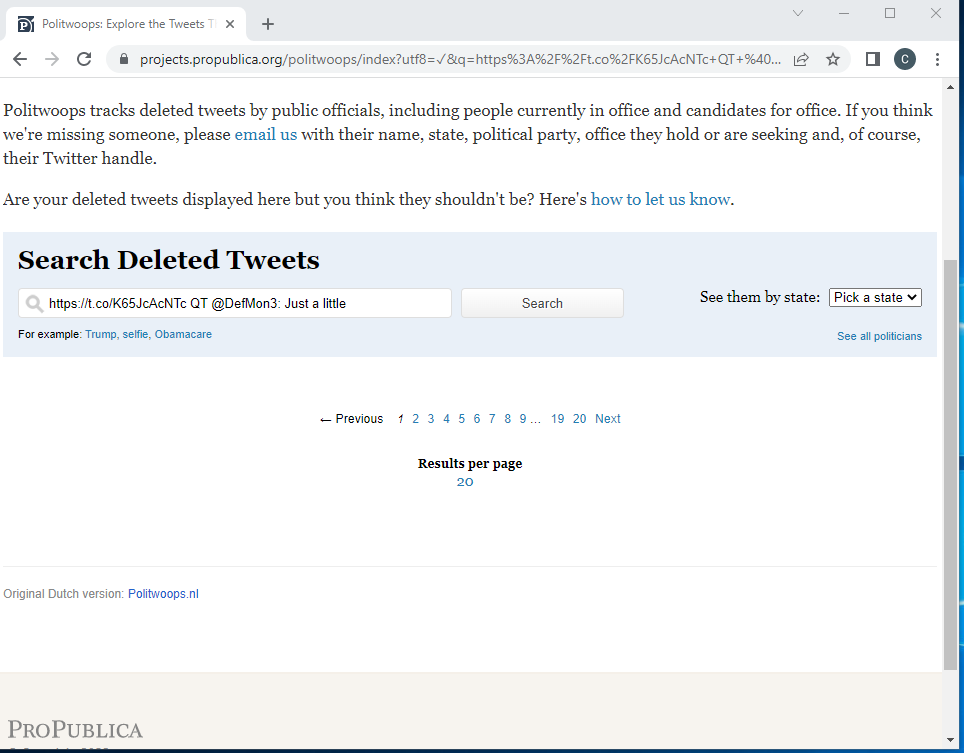
Task: Click the Search Deleted Tweets heading
Action: click(168, 260)
